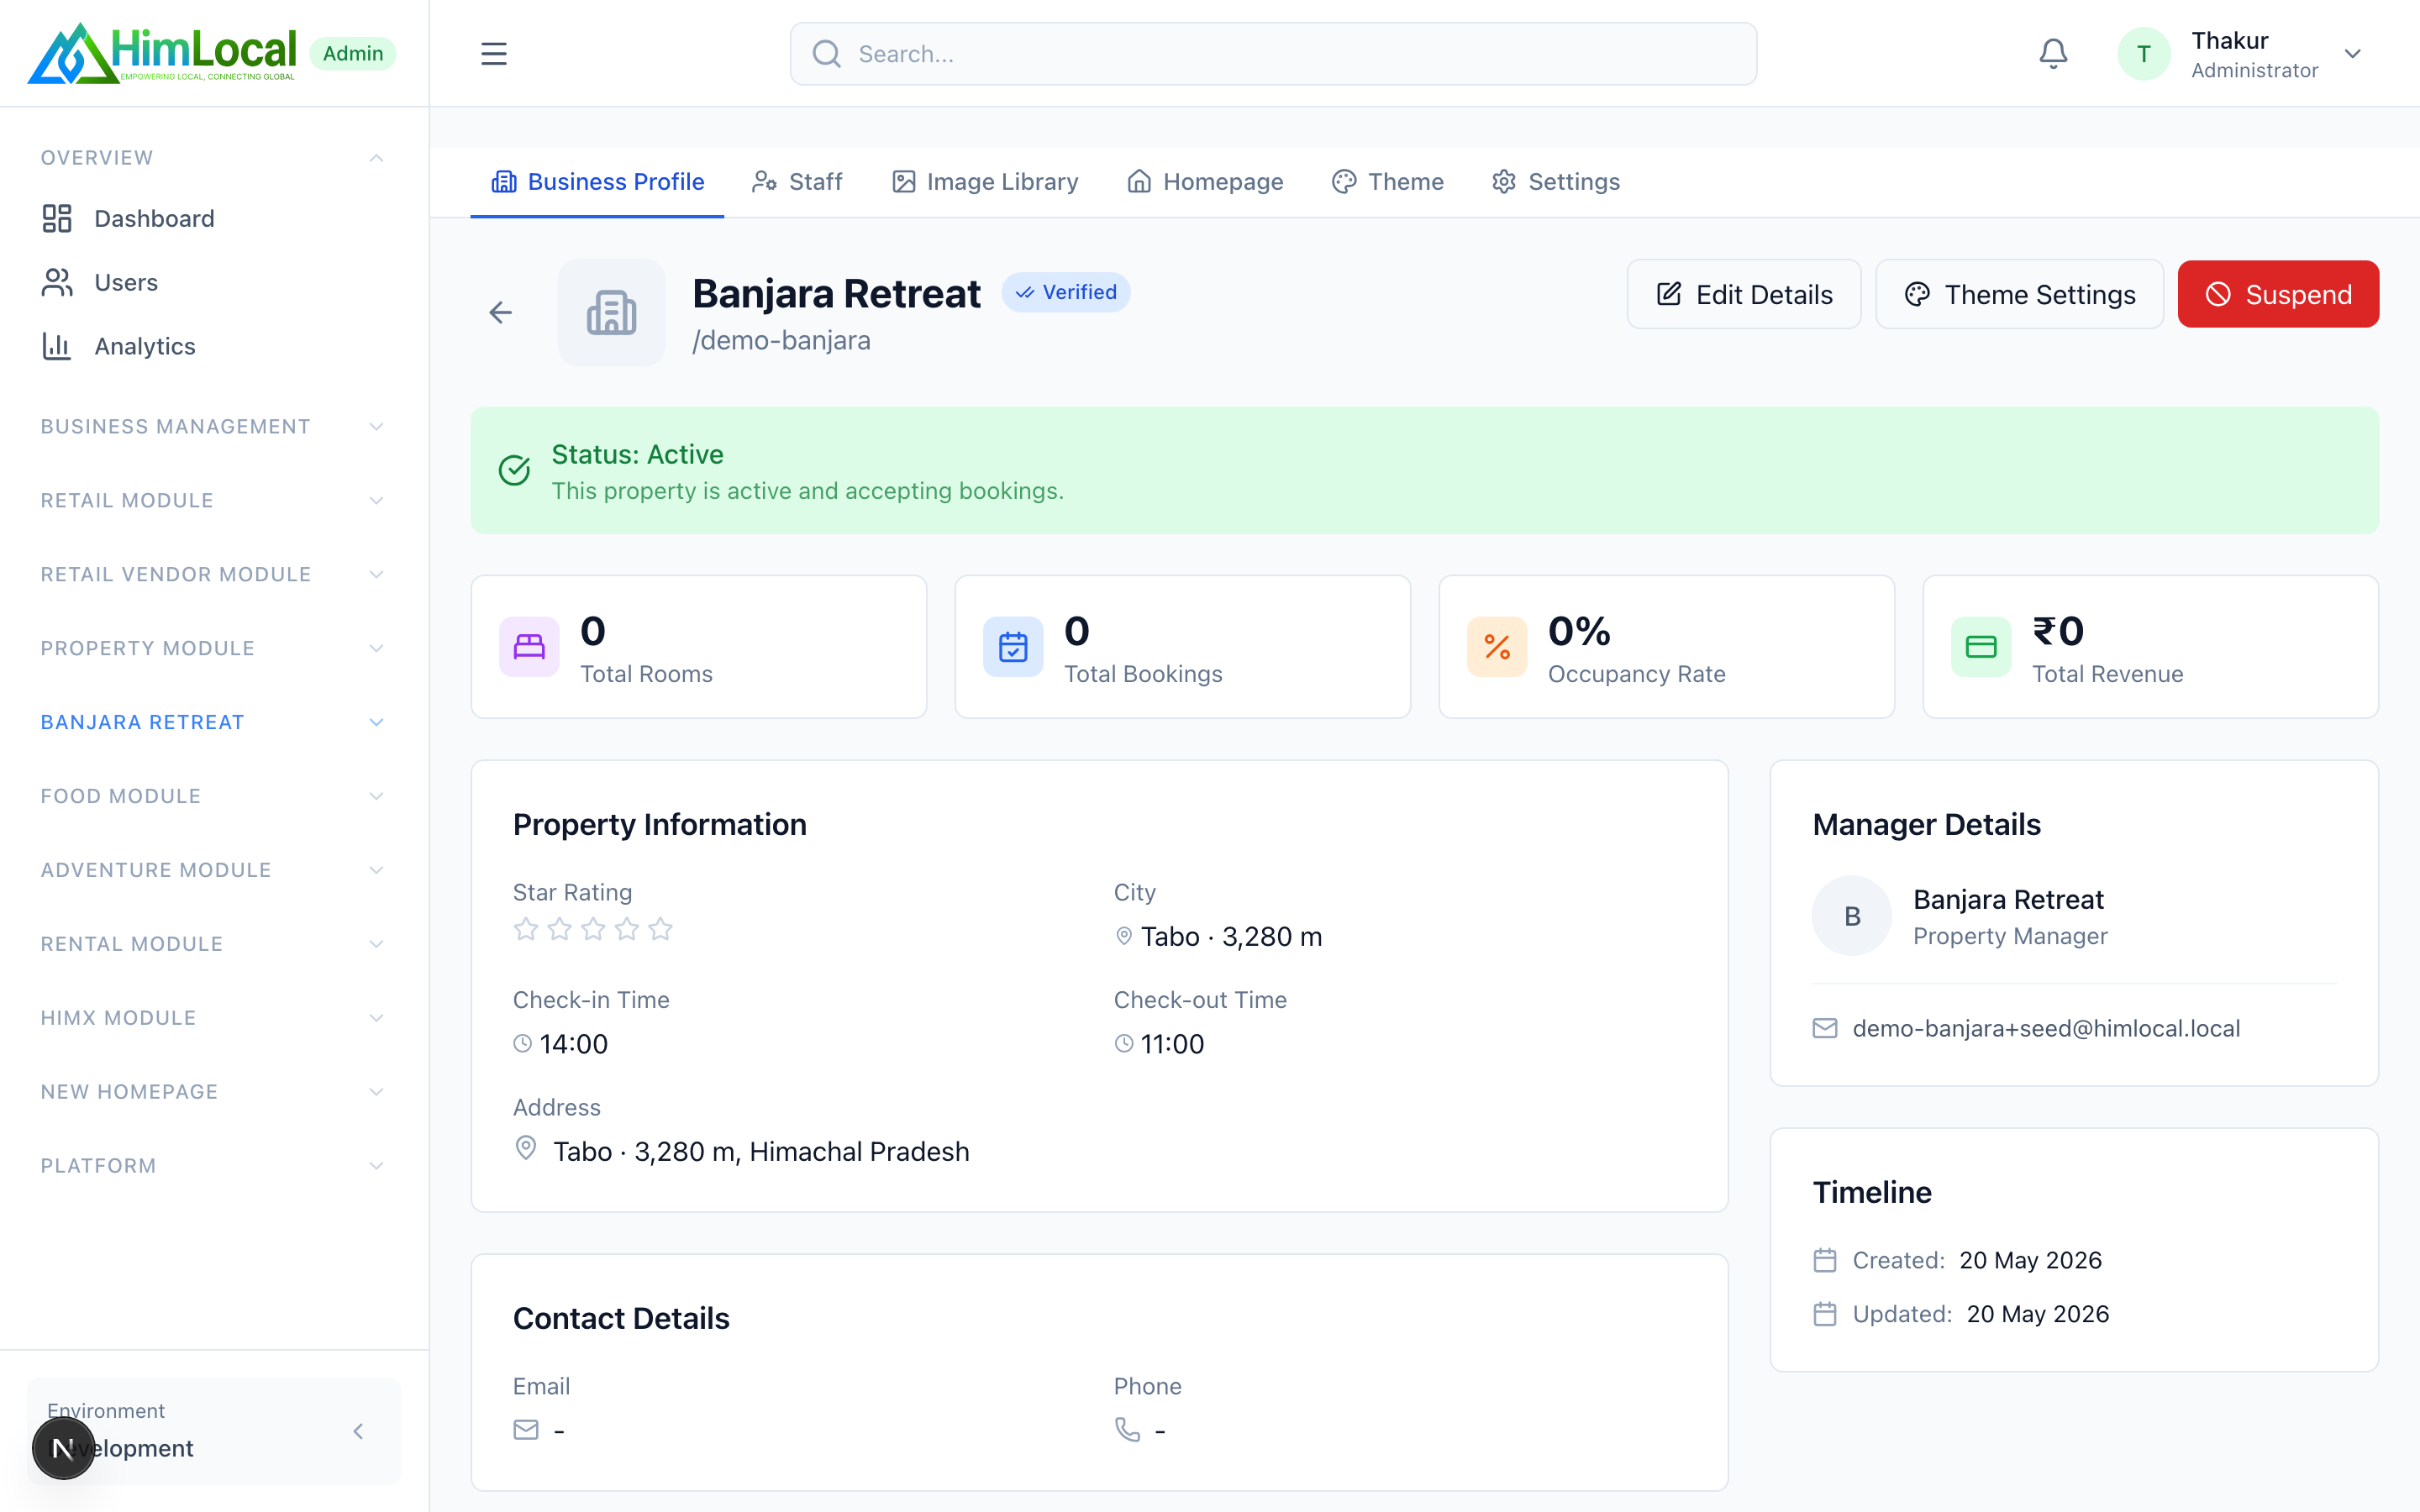This screenshot has width=2420, height=1512.
Task: Select the fifth star in Star Rating
Action: (x=660, y=929)
